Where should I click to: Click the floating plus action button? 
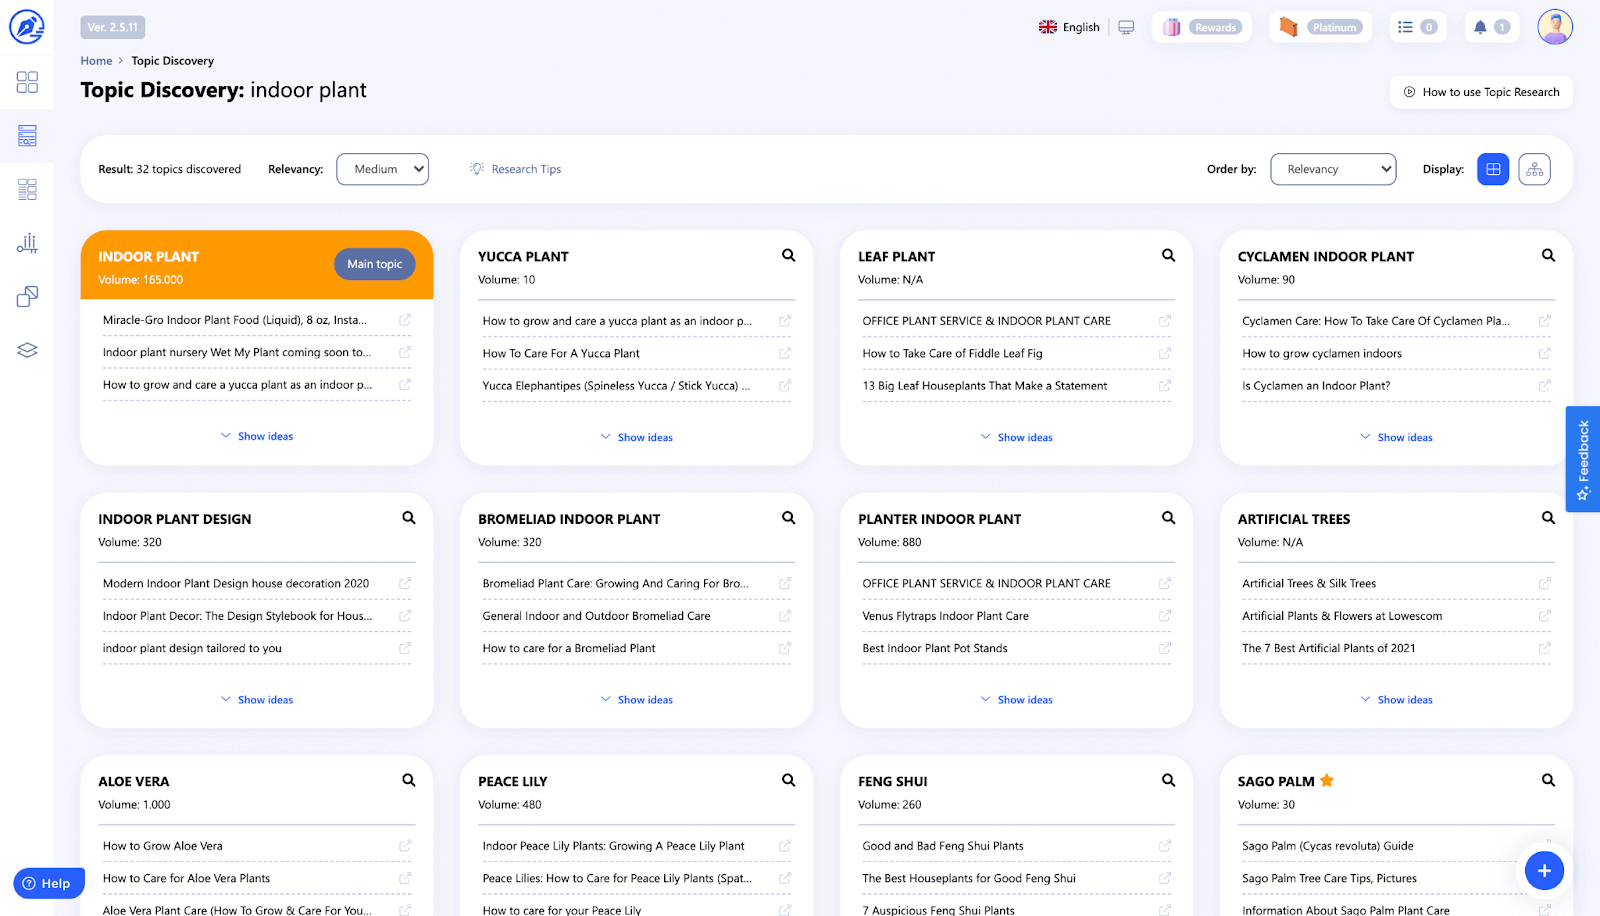pos(1544,870)
